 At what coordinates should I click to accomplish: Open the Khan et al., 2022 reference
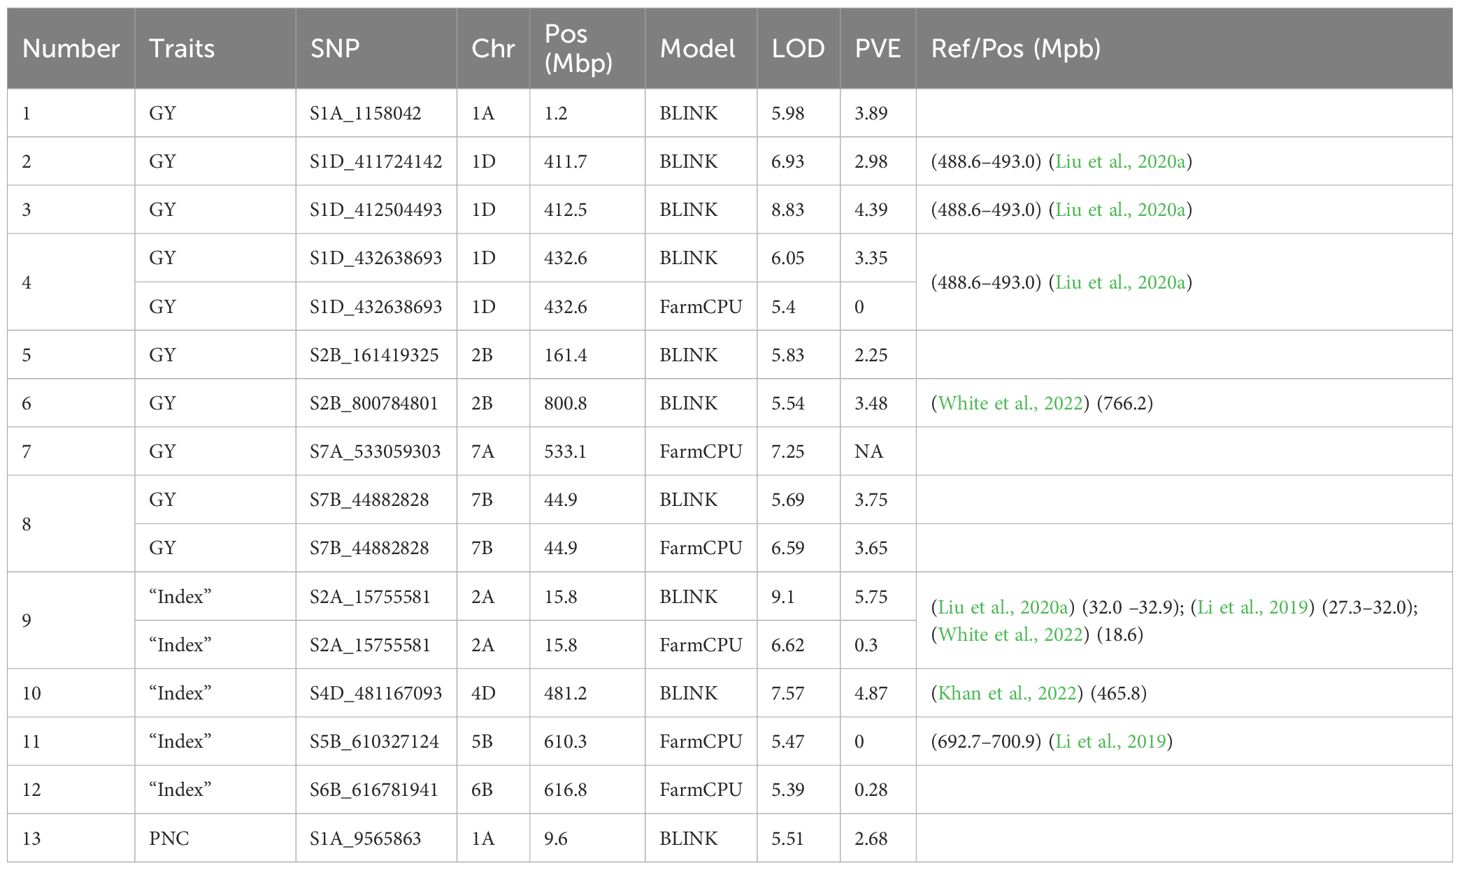(x=1008, y=694)
